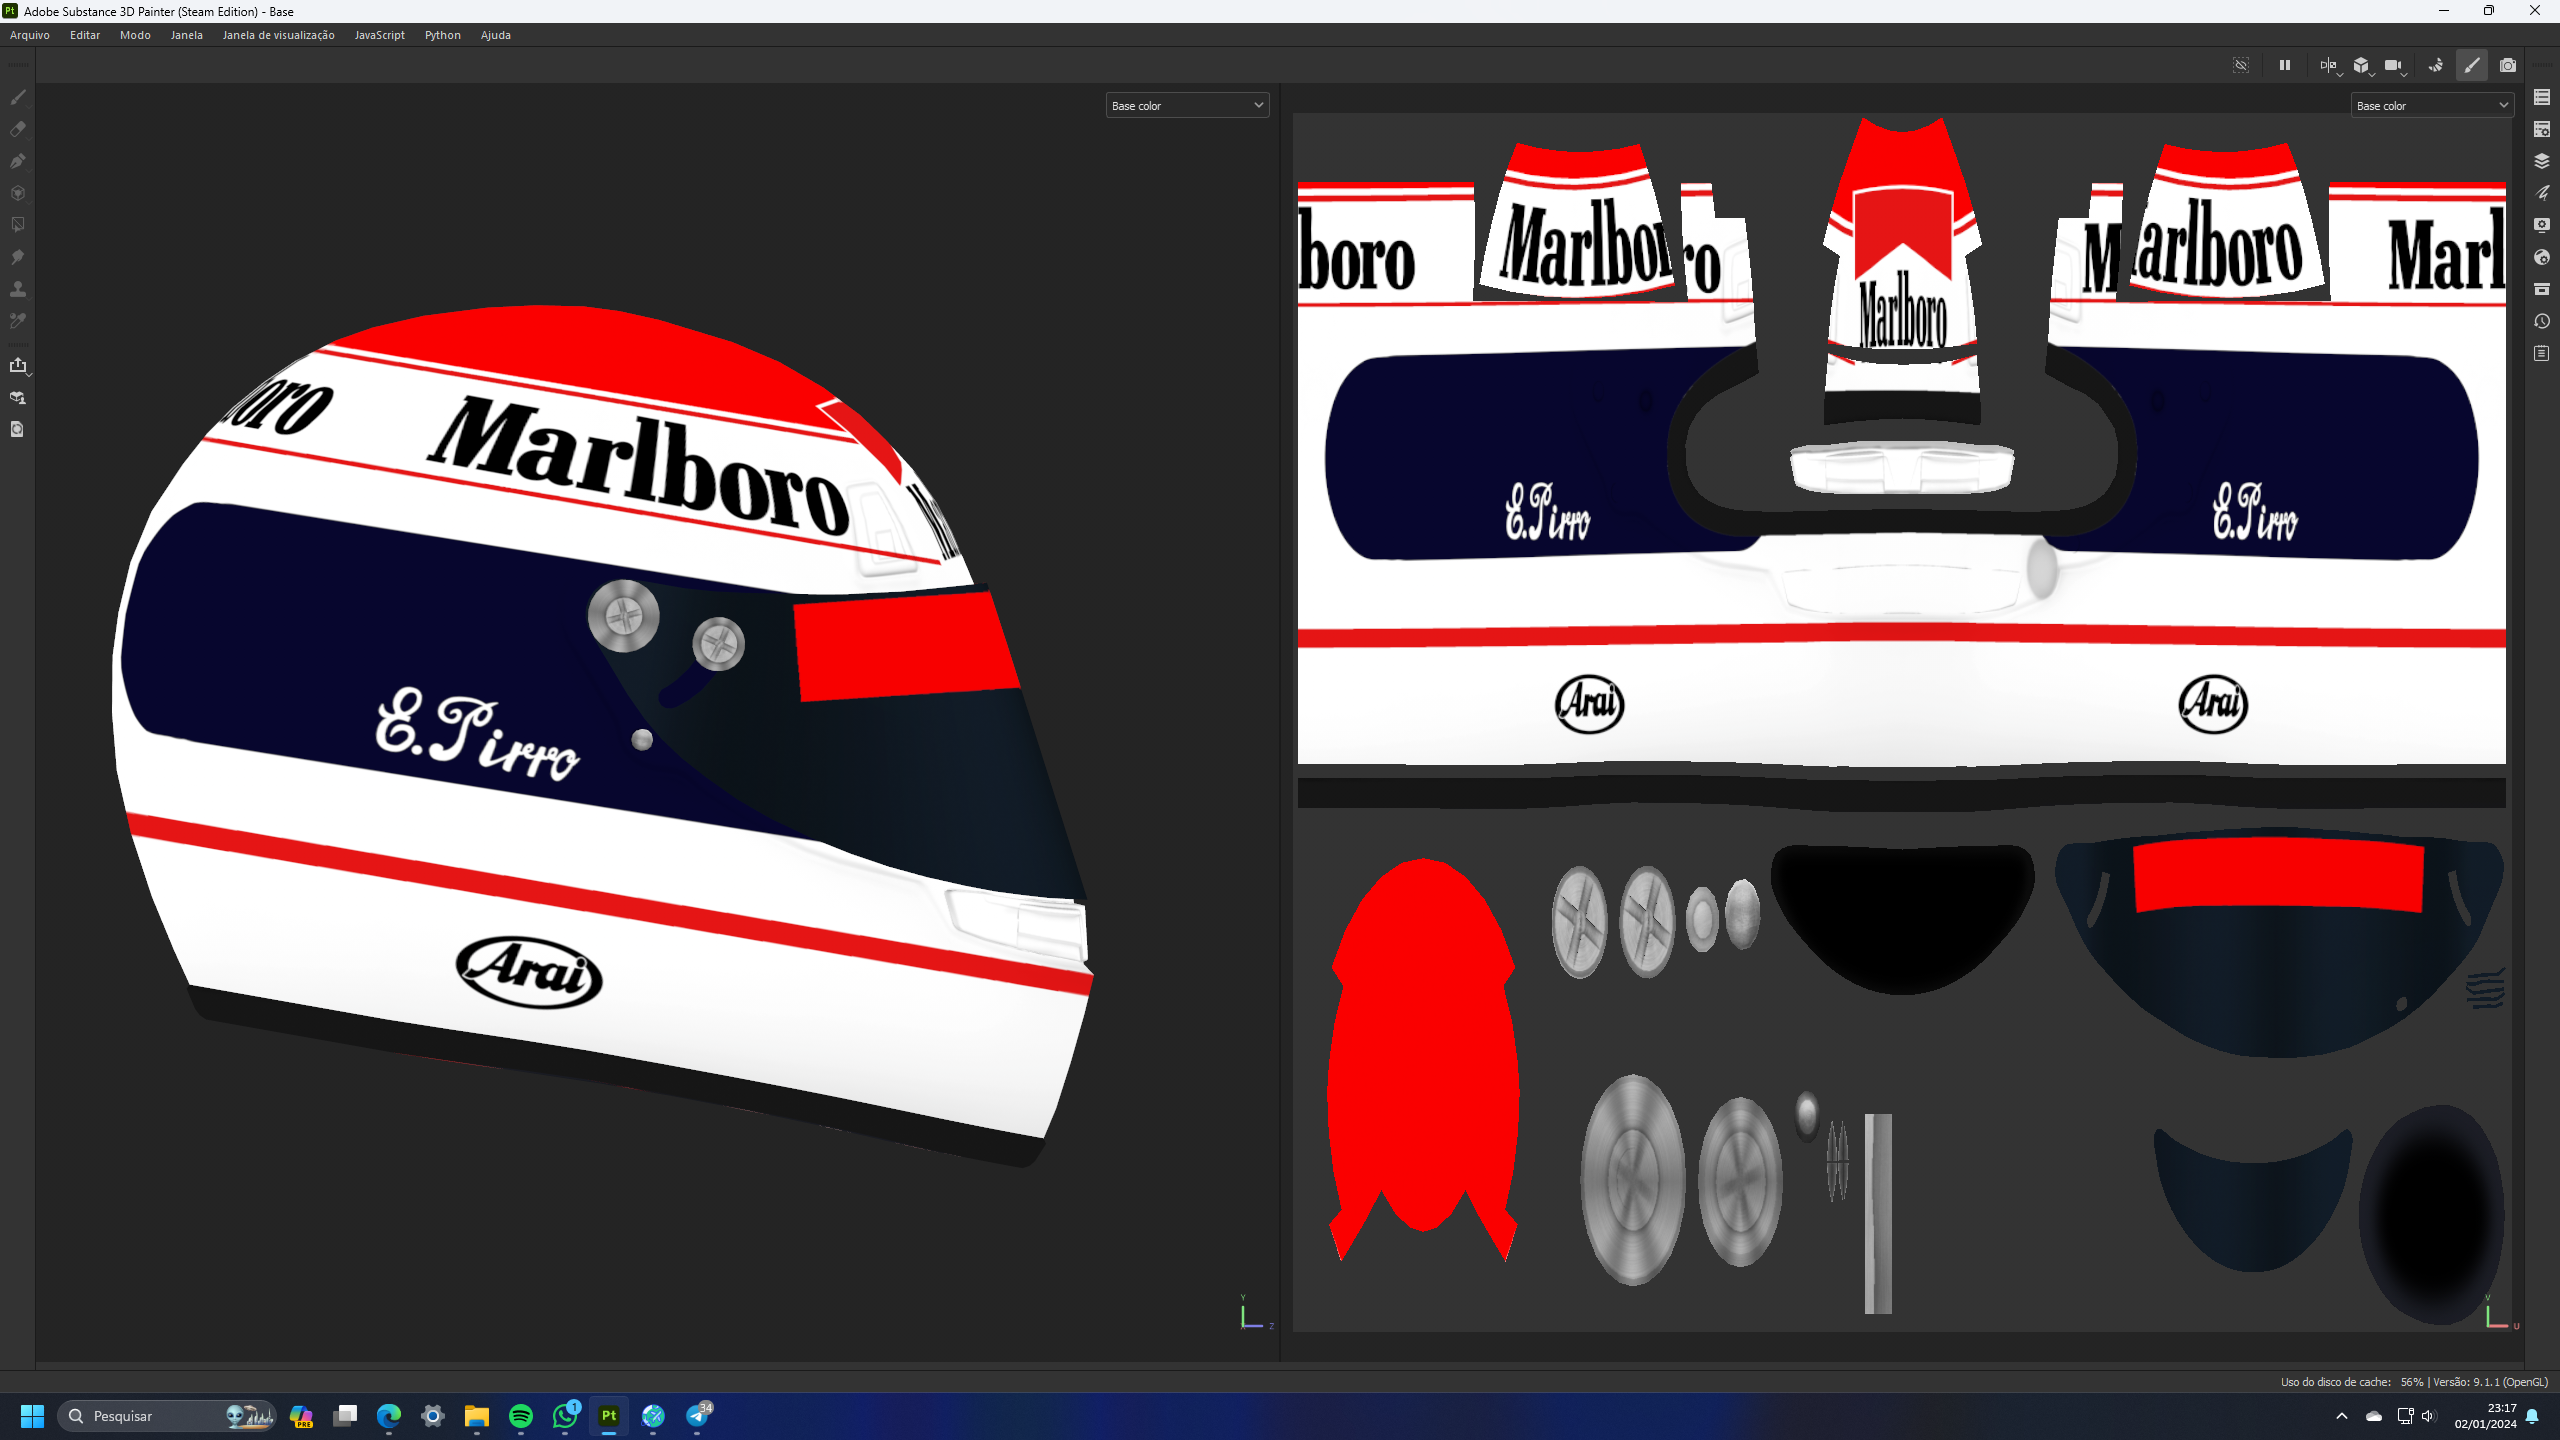Open the Layers panel icon
The height and width of the screenshot is (1440, 2560).
2542,161
